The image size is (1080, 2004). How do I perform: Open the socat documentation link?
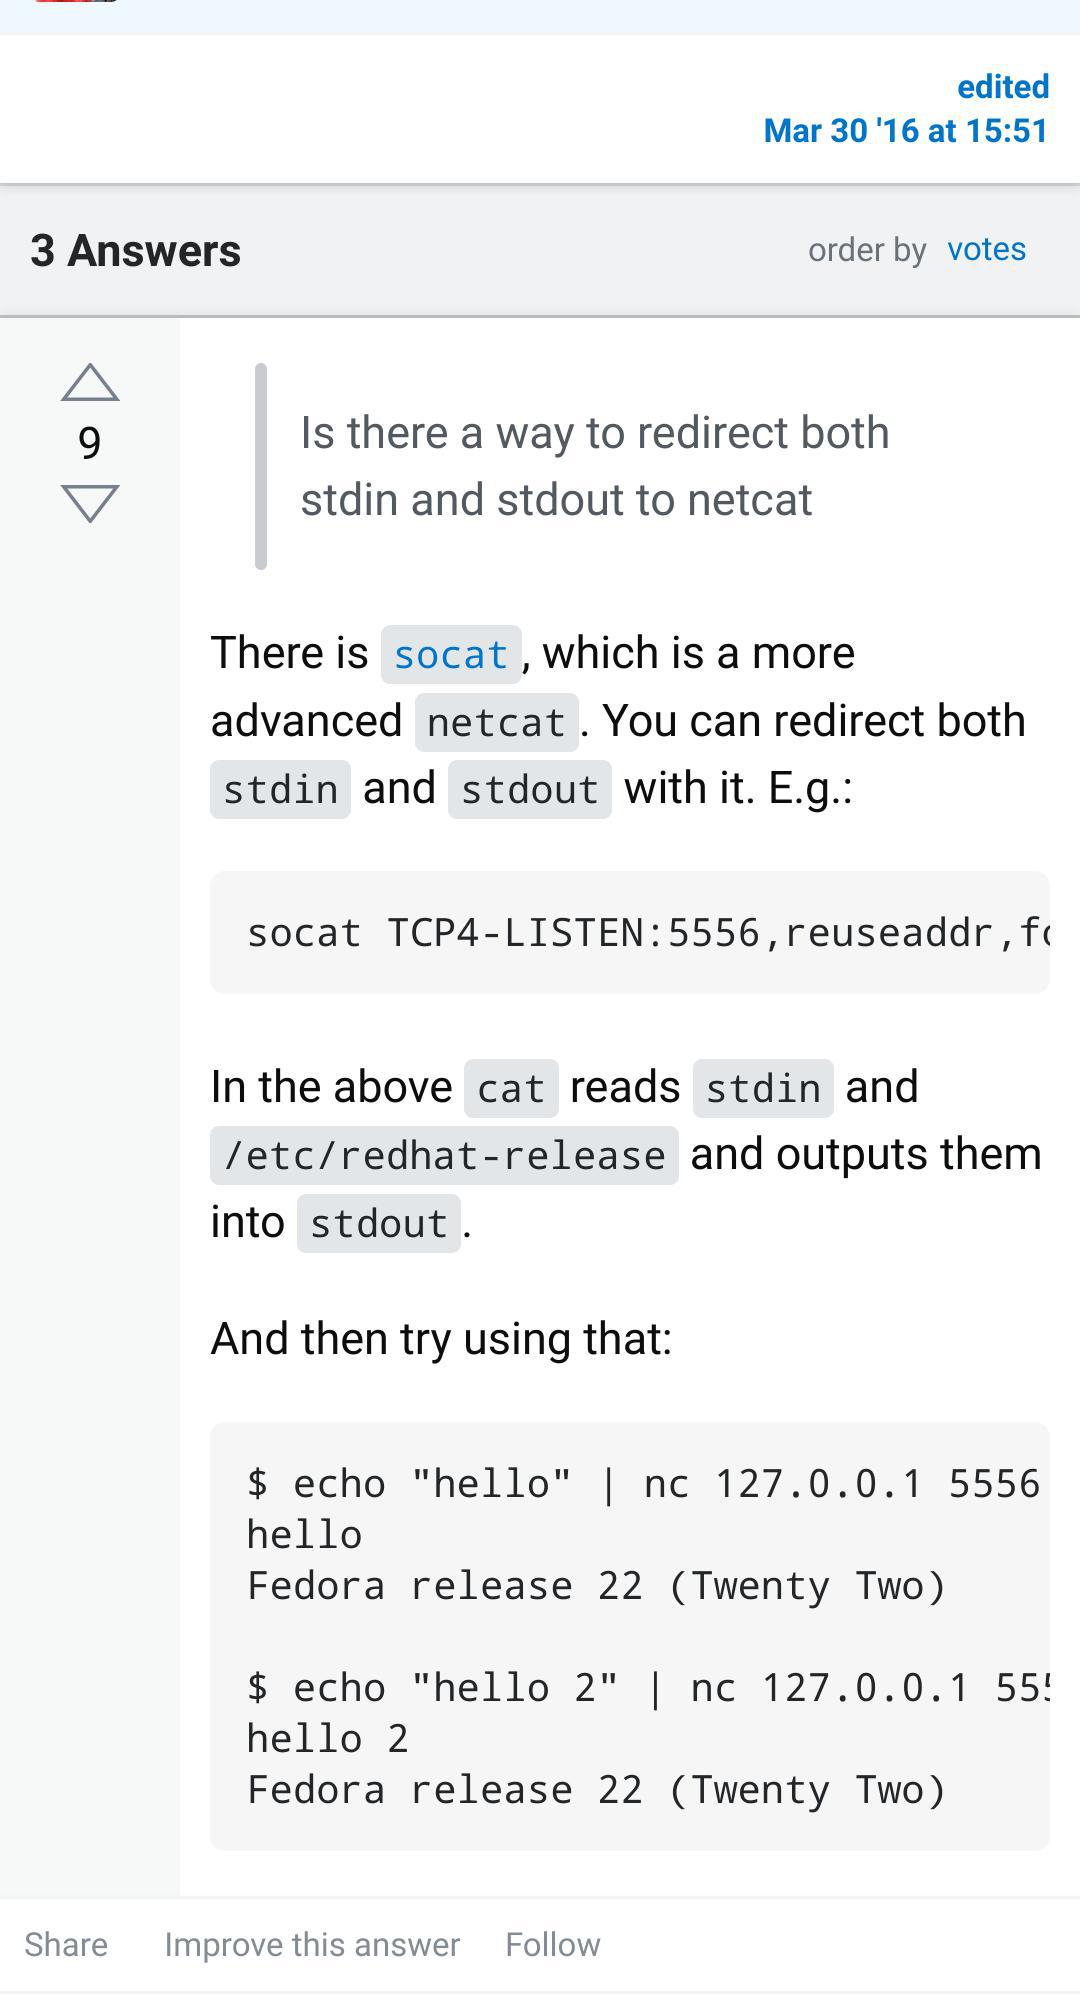[x=451, y=655]
